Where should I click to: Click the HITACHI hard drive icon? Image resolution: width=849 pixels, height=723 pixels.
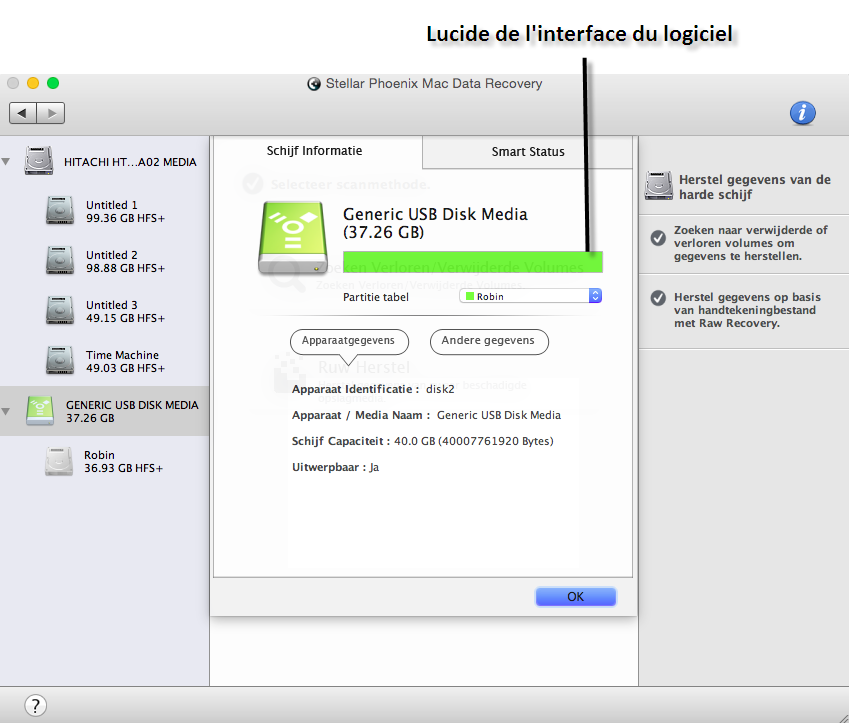pos(38,160)
